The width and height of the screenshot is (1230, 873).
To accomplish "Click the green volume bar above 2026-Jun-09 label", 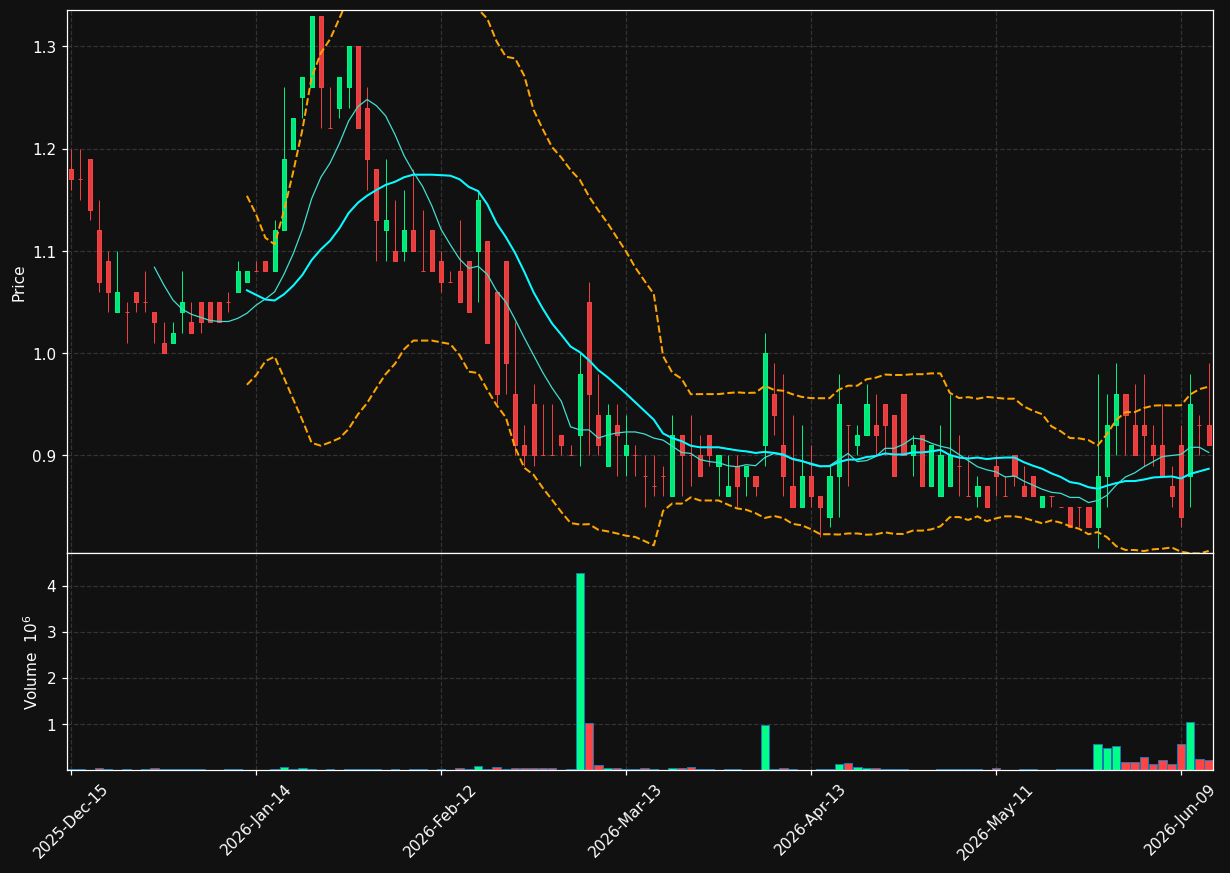I will click(1190, 746).
